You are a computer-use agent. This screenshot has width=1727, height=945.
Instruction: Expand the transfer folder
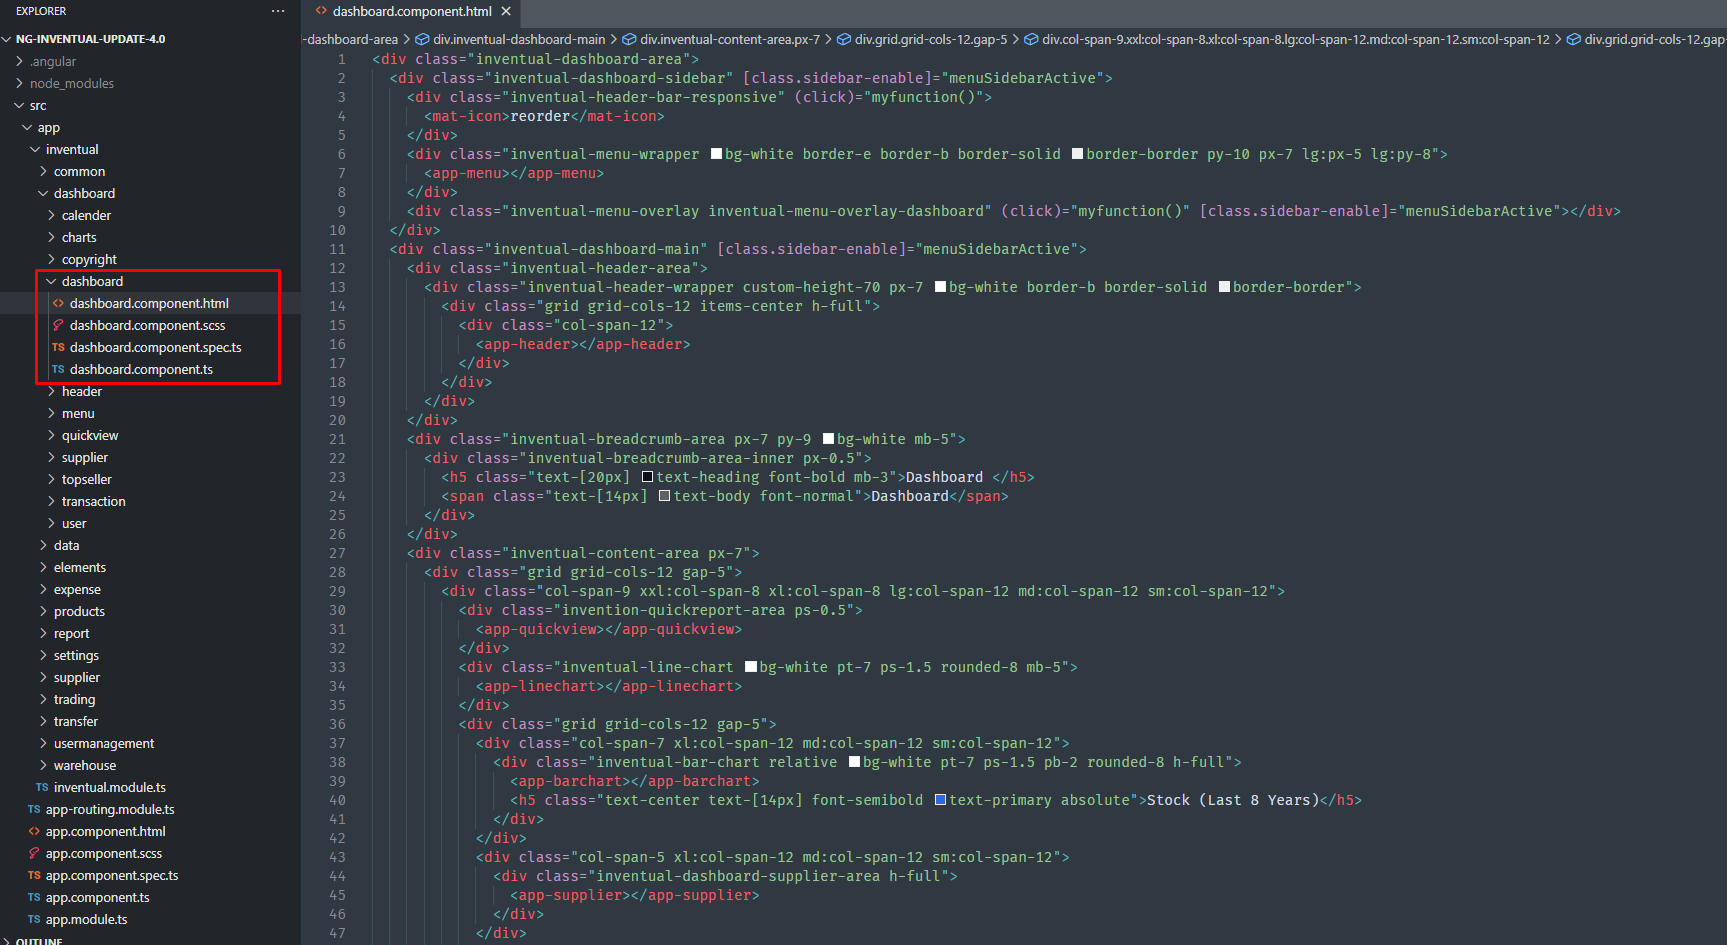click(x=43, y=721)
